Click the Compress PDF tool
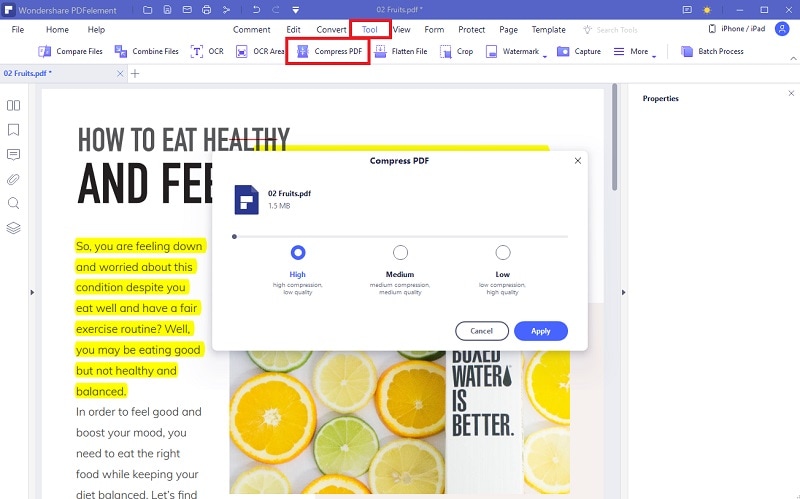This screenshot has width=800, height=499. [329, 51]
